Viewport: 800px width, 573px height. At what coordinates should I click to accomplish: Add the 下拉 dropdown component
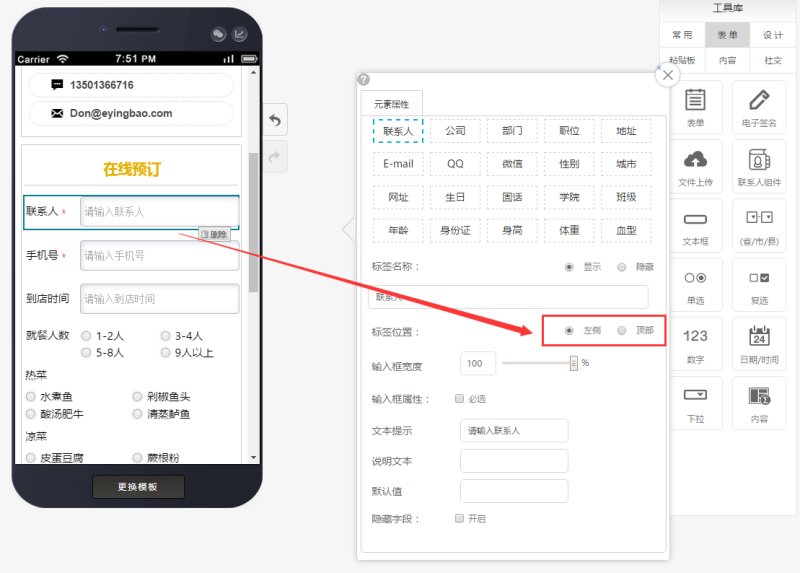[x=695, y=403]
